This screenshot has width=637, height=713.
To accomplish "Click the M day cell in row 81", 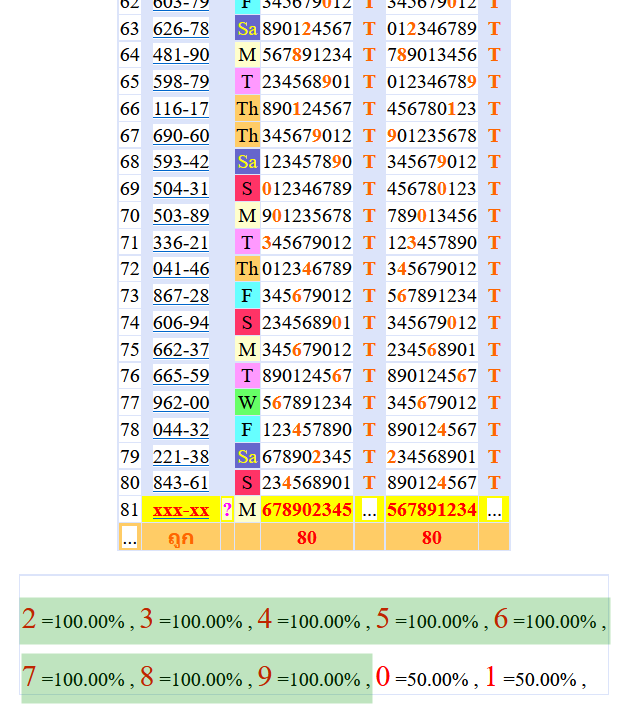I will click(x=247, y=510).
